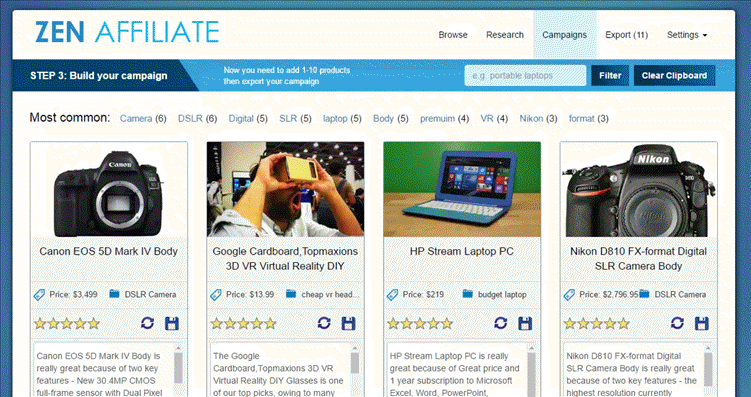Screen dimensions: 751x397
Task: Click the Filter button
Action: 610,76
